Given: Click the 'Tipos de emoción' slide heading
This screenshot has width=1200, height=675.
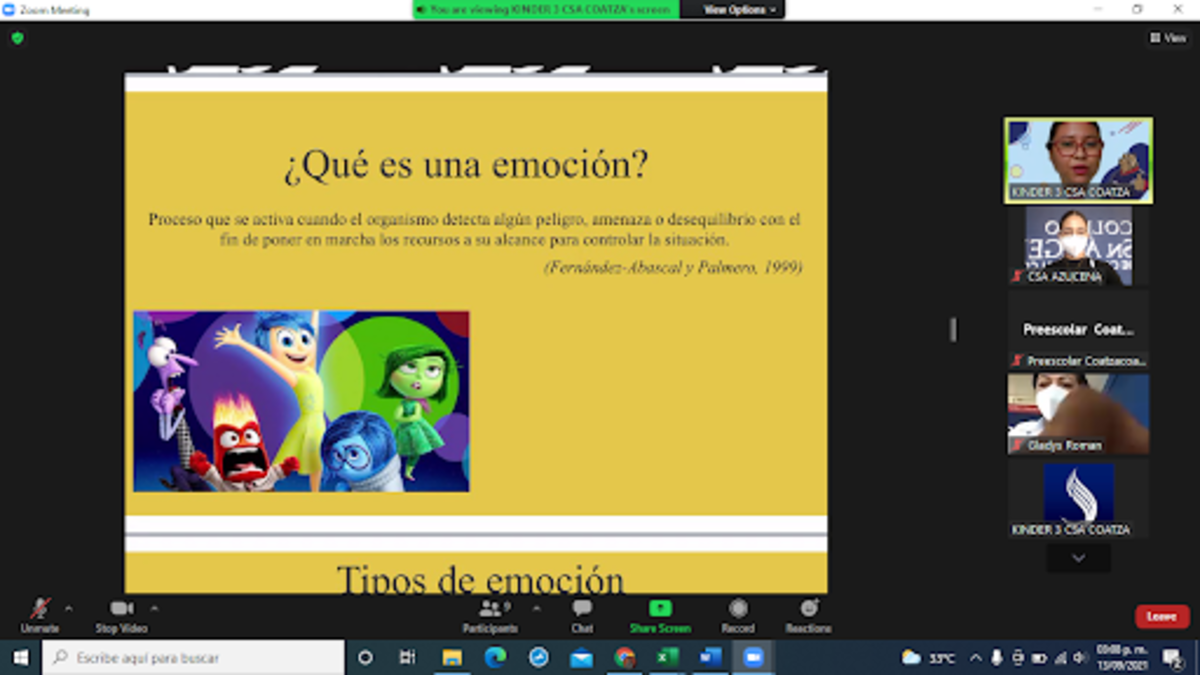Looking at the screenshot, I should (x=480, y=579).
